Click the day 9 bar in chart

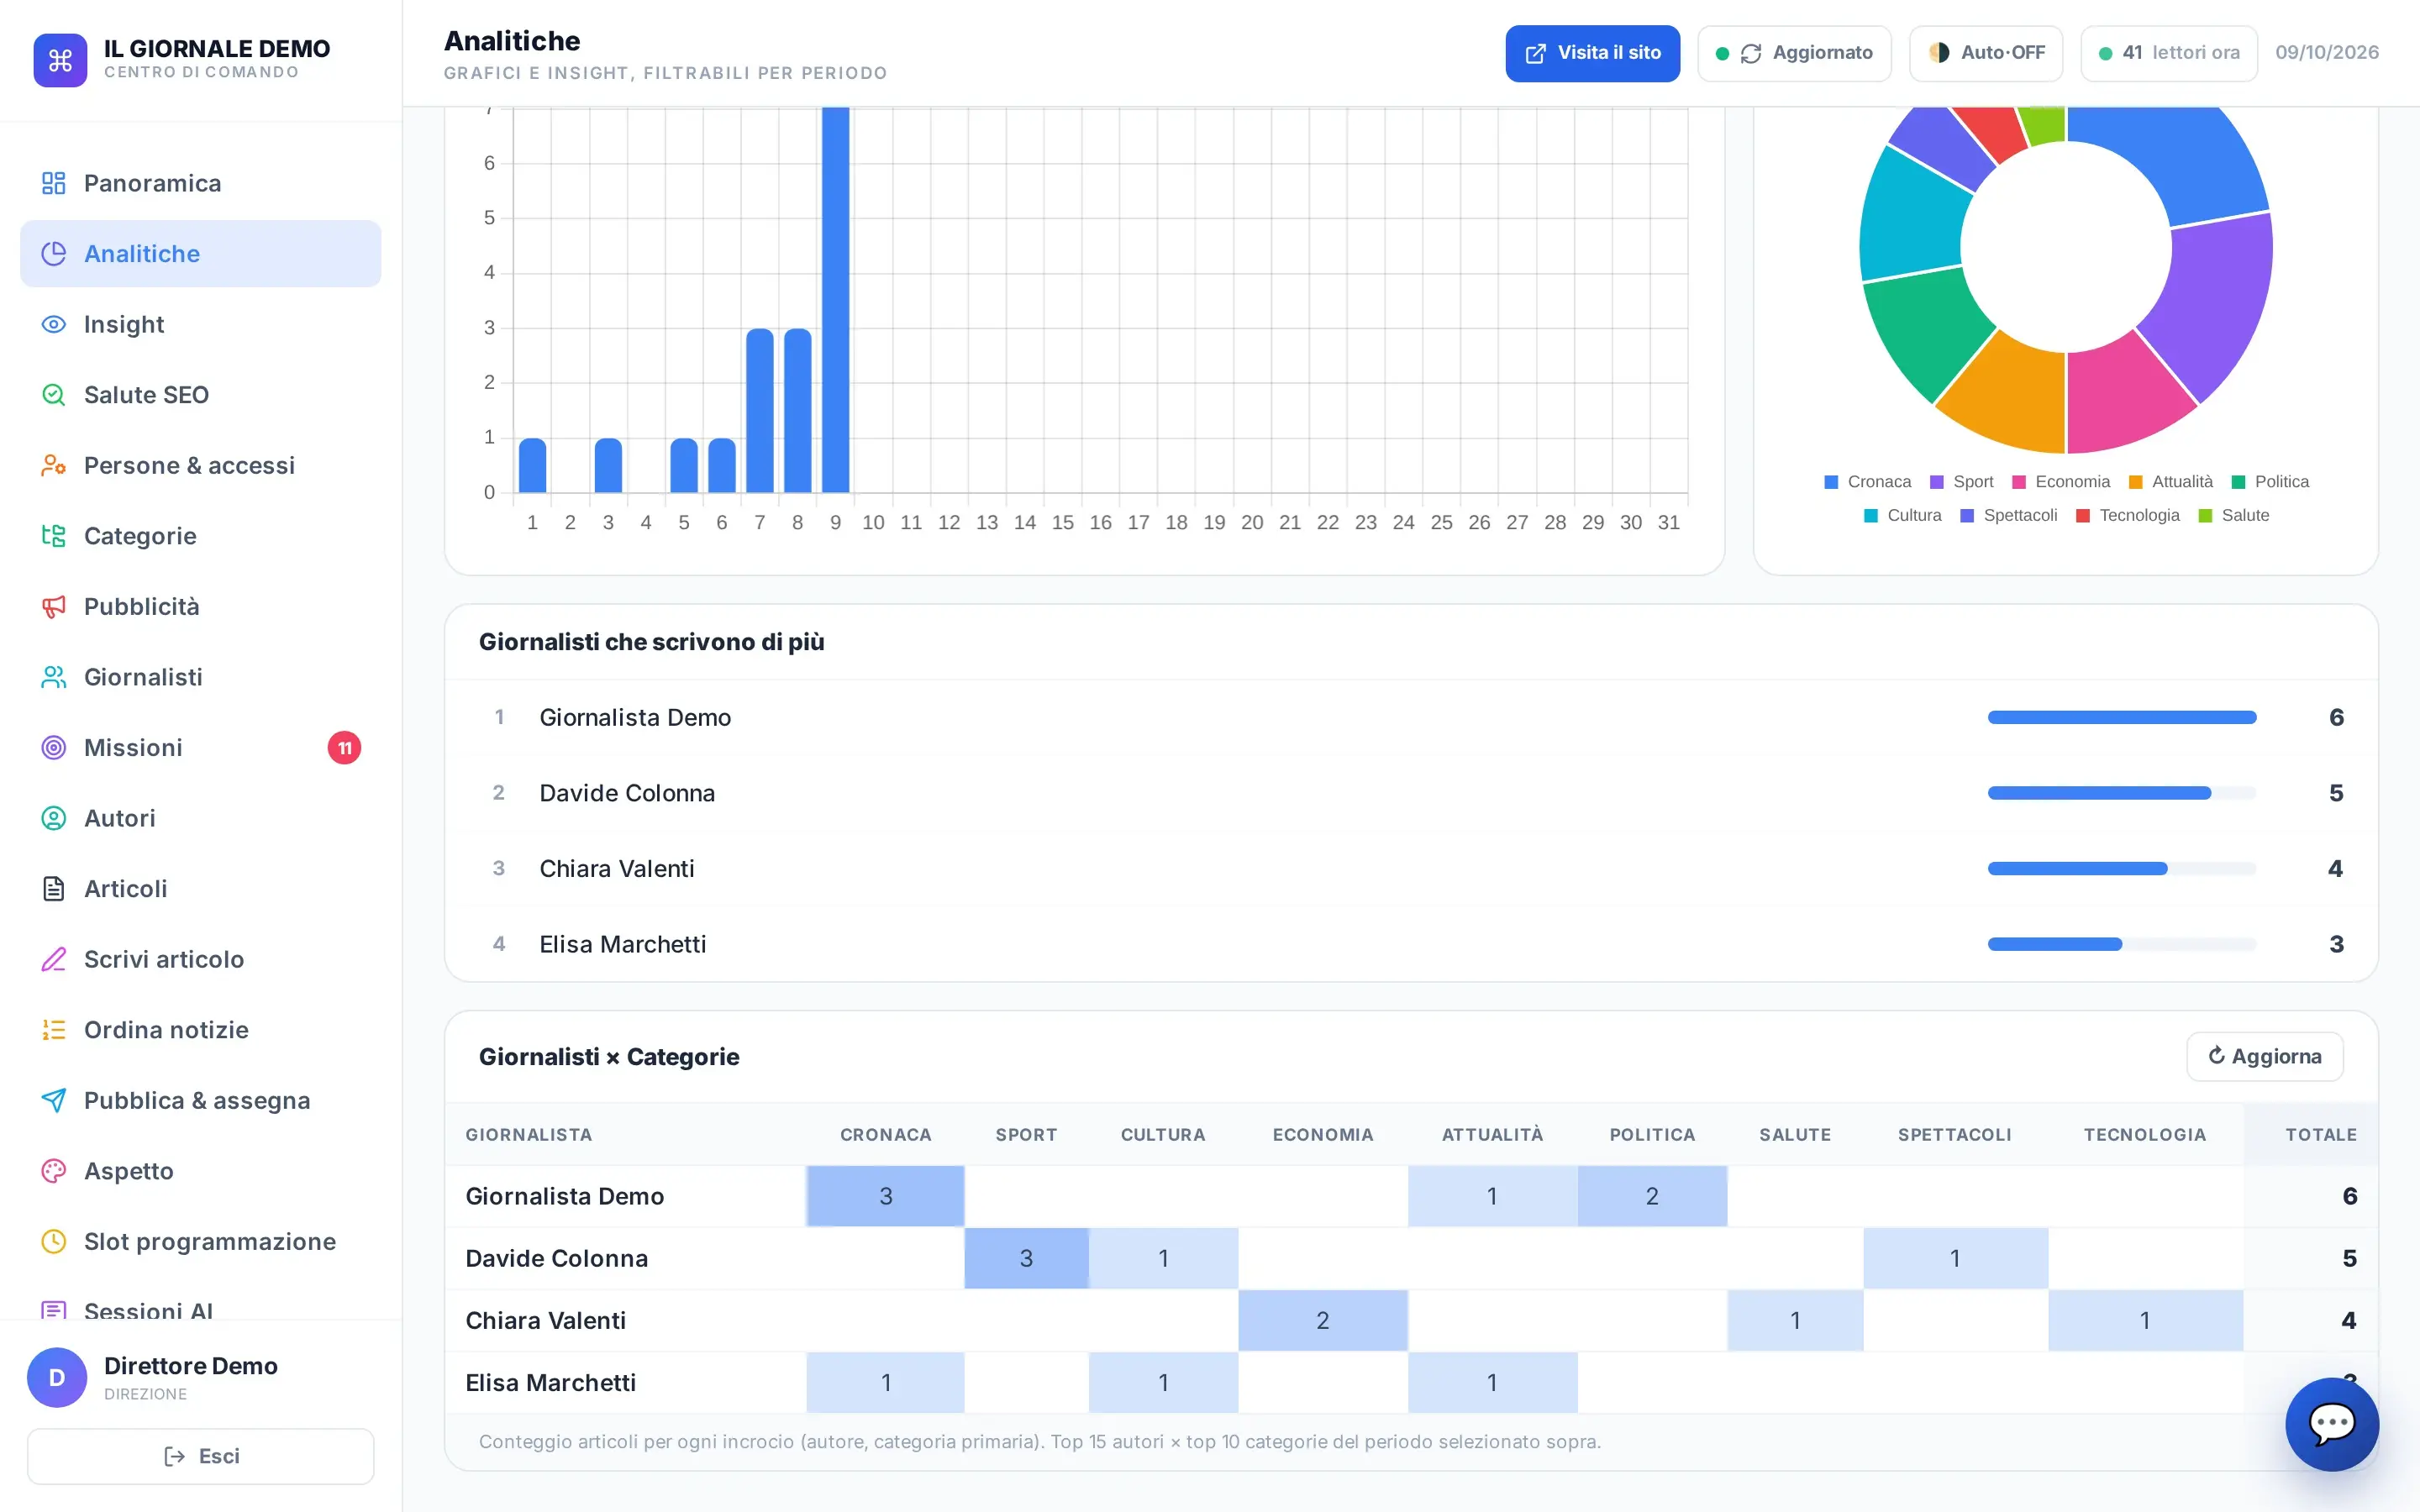835,300
